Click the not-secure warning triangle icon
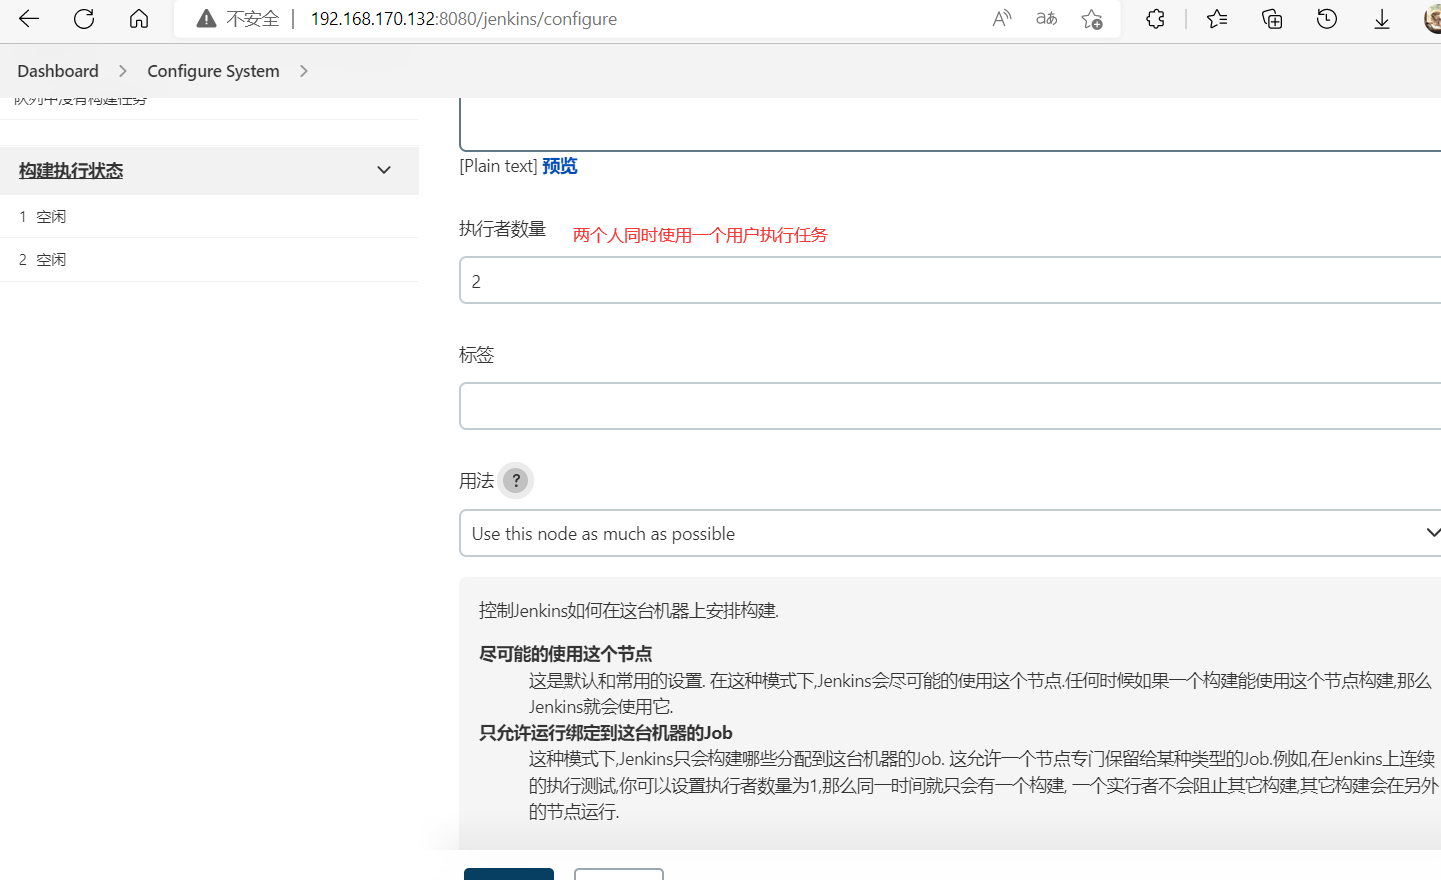Screen dimensions: 1441x880 pyautogui.click(x=206, y=19)
